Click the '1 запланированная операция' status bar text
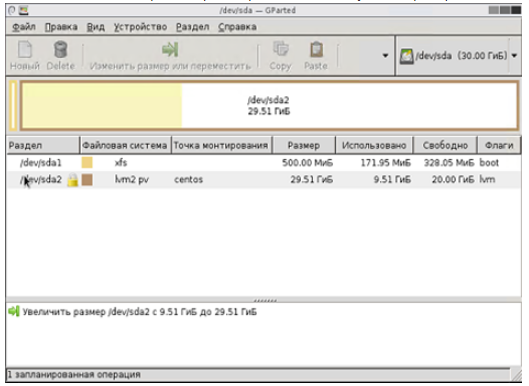 pyautogui.click(x=74, y=375)
